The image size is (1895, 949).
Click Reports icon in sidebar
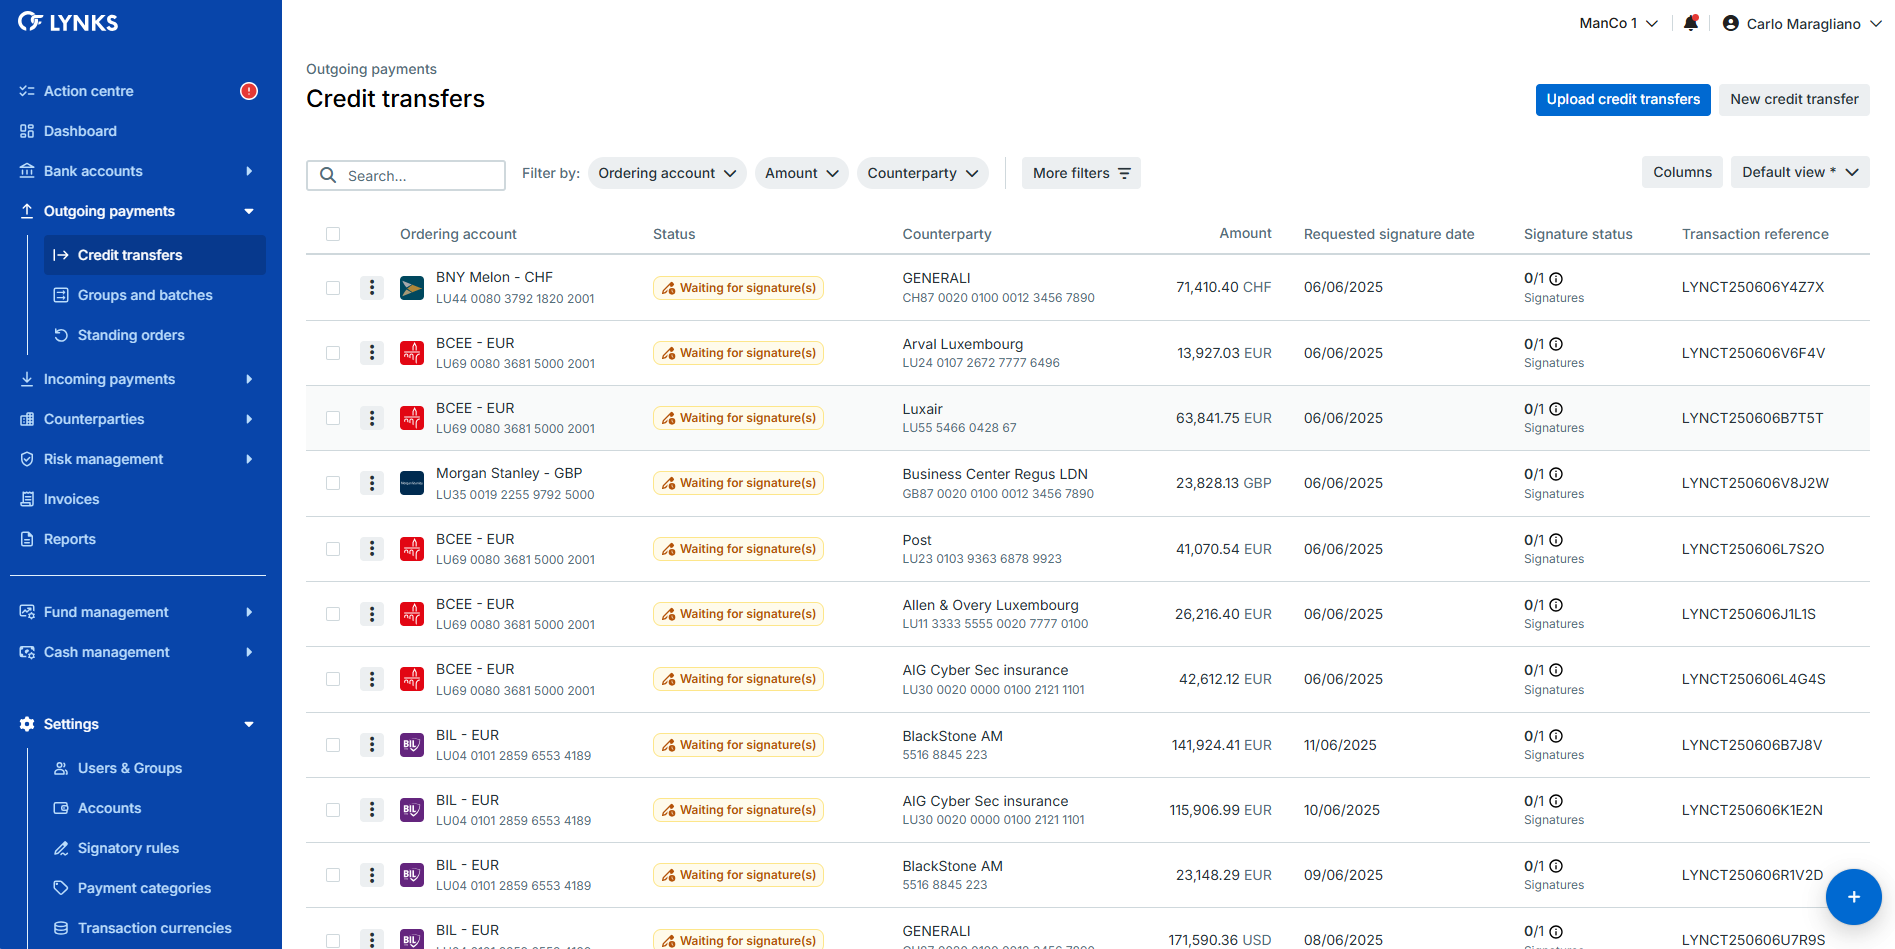(27, 539)
